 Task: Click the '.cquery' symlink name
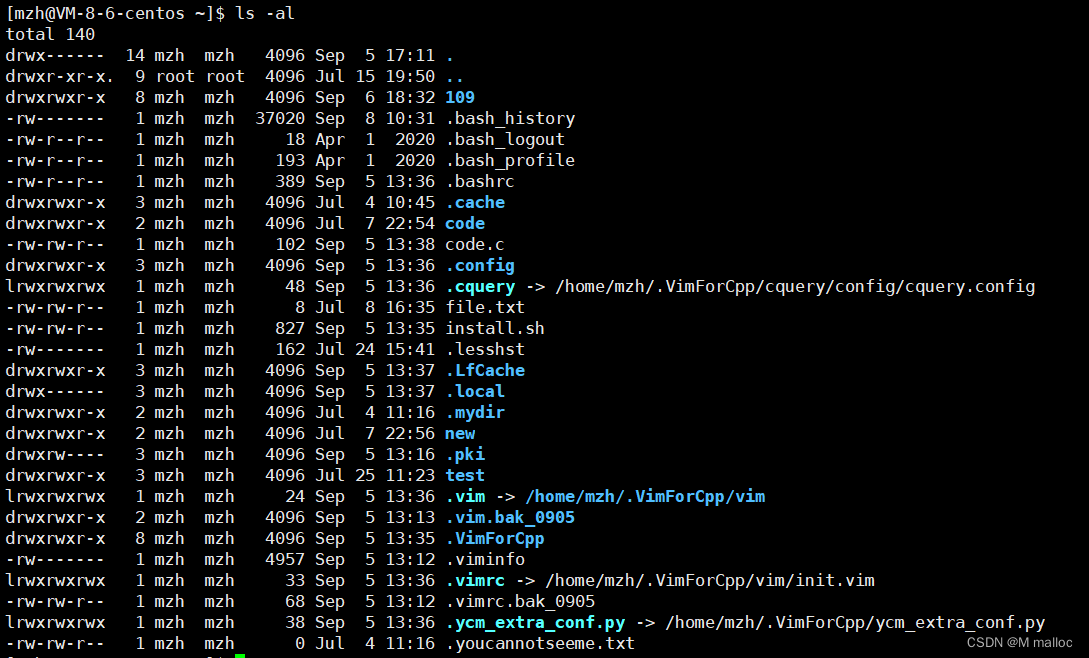pos(480,286)
